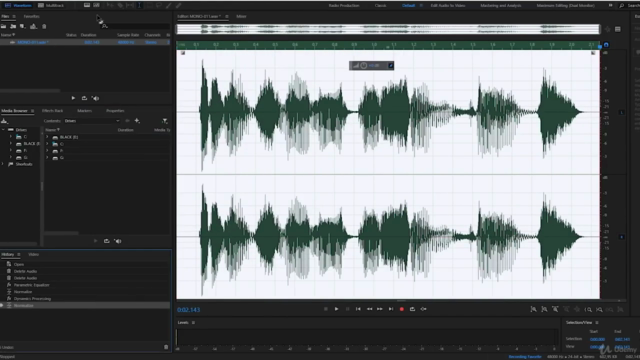Click add shortcut star icon in Media Browser
The height and width of the screenshot is (360, 640).
pos(137,121)
